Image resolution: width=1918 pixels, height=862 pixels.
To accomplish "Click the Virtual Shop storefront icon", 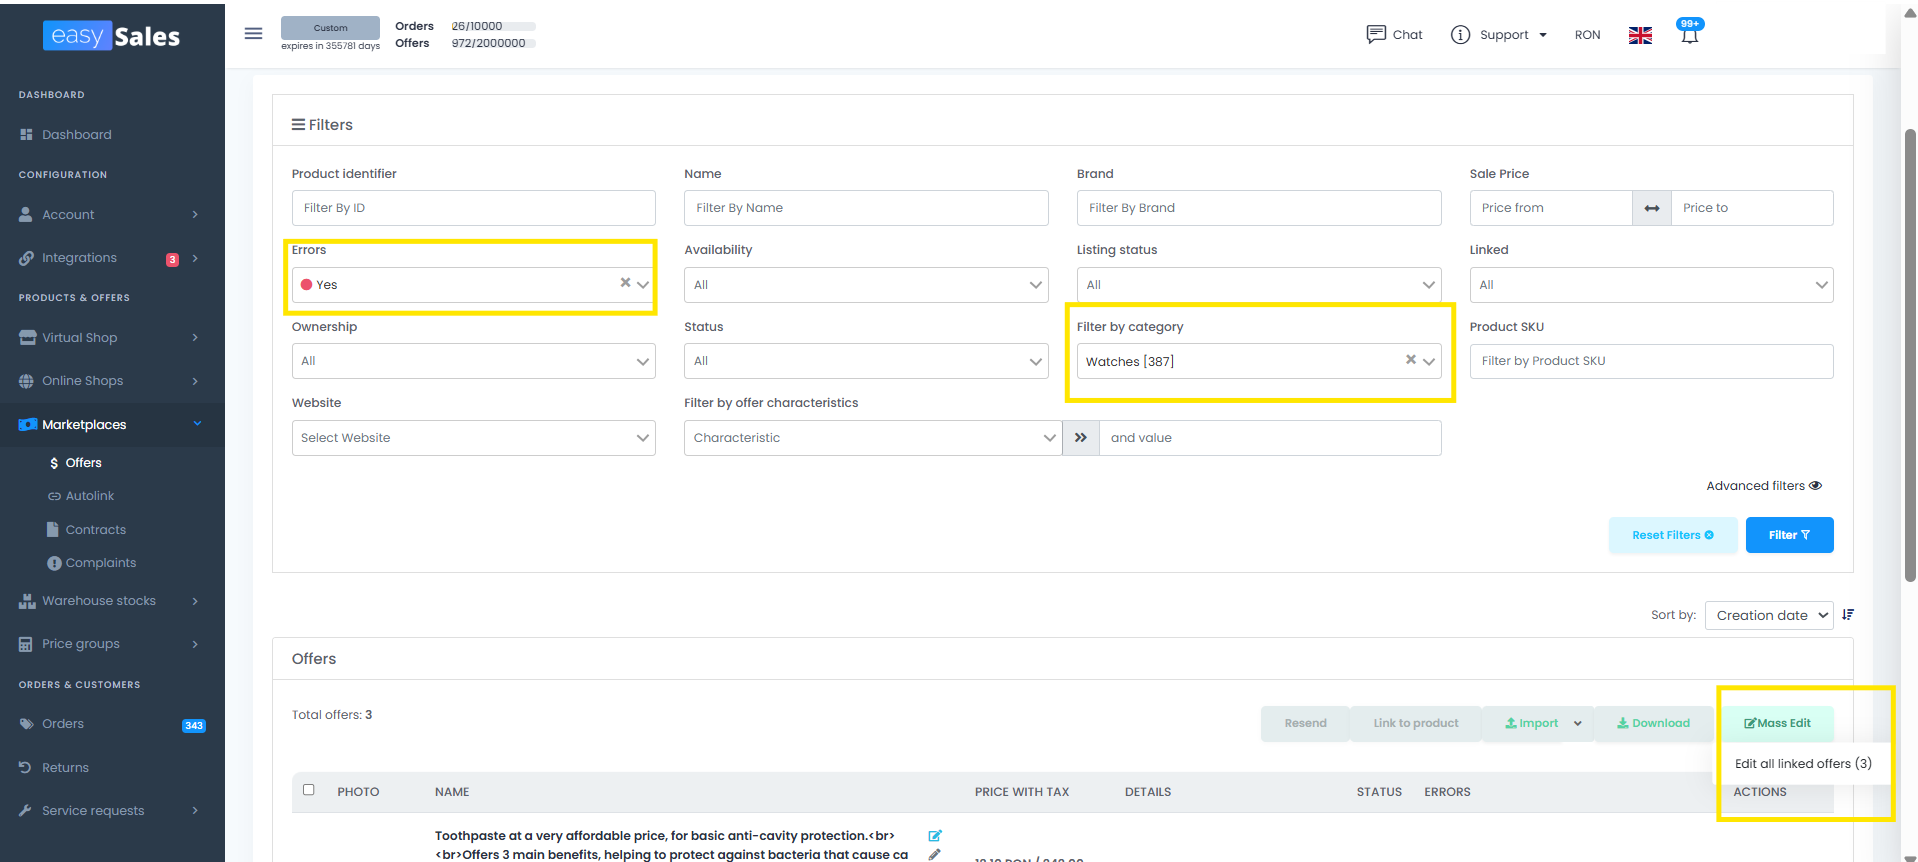I will pyautogui.click(x=27, y=338).
